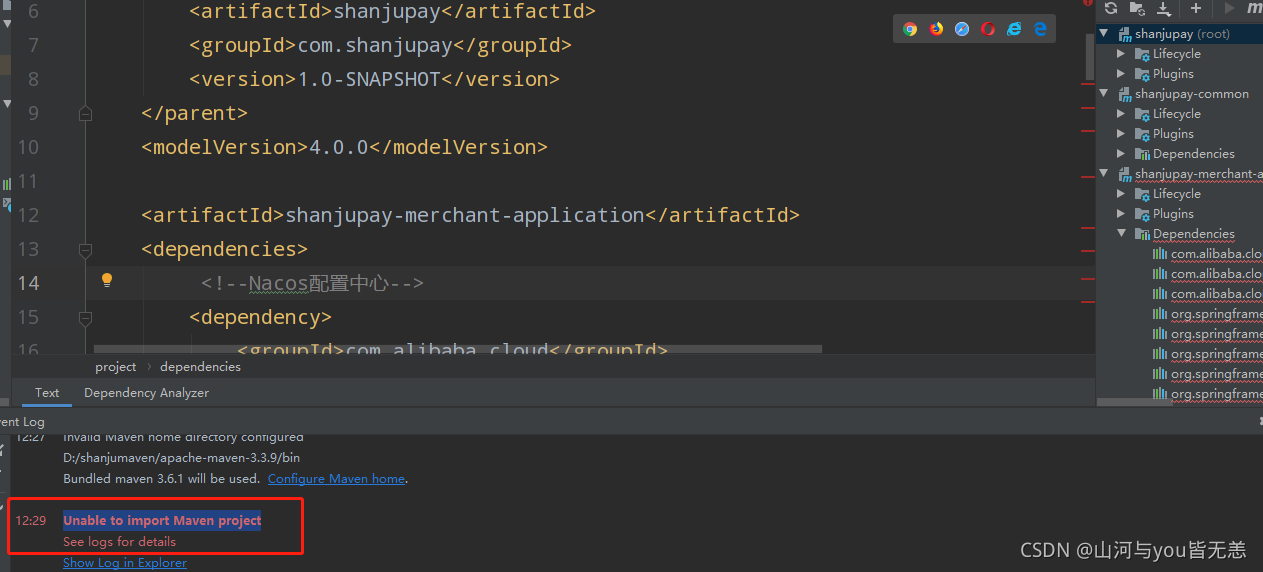This screenshot has width=1263, height=572.
Task: Click the D:/shanjumaven/apache-maven-3.3.9/bin path text
Action: coord(181,458)
